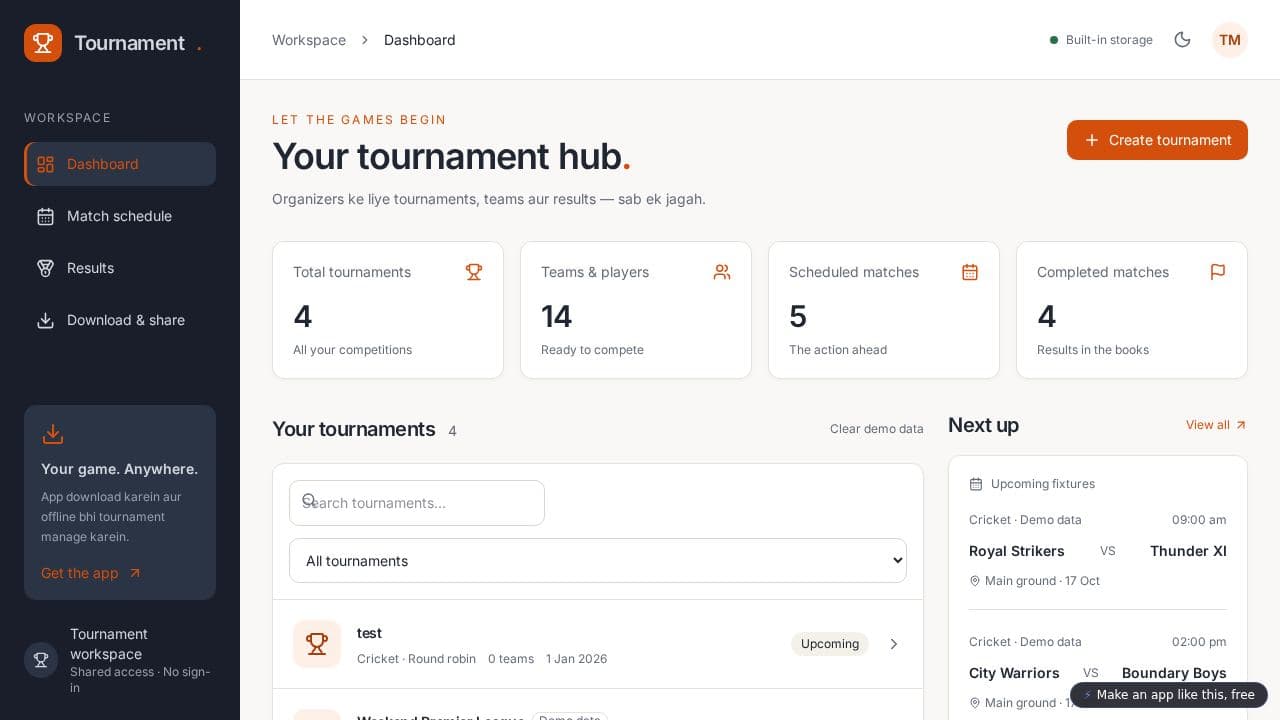Click the 09:00 am fixture time

tap(1199, 520)
